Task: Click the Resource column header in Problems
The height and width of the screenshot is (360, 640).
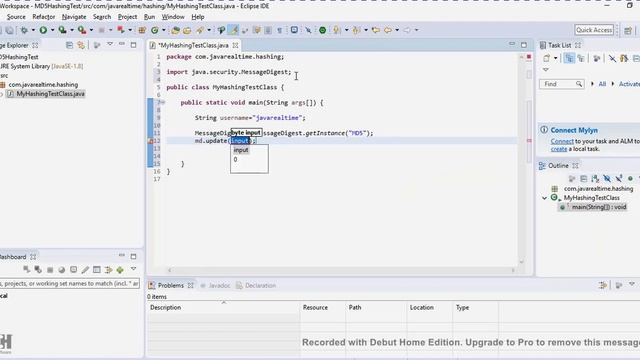Action: (323, 308)
